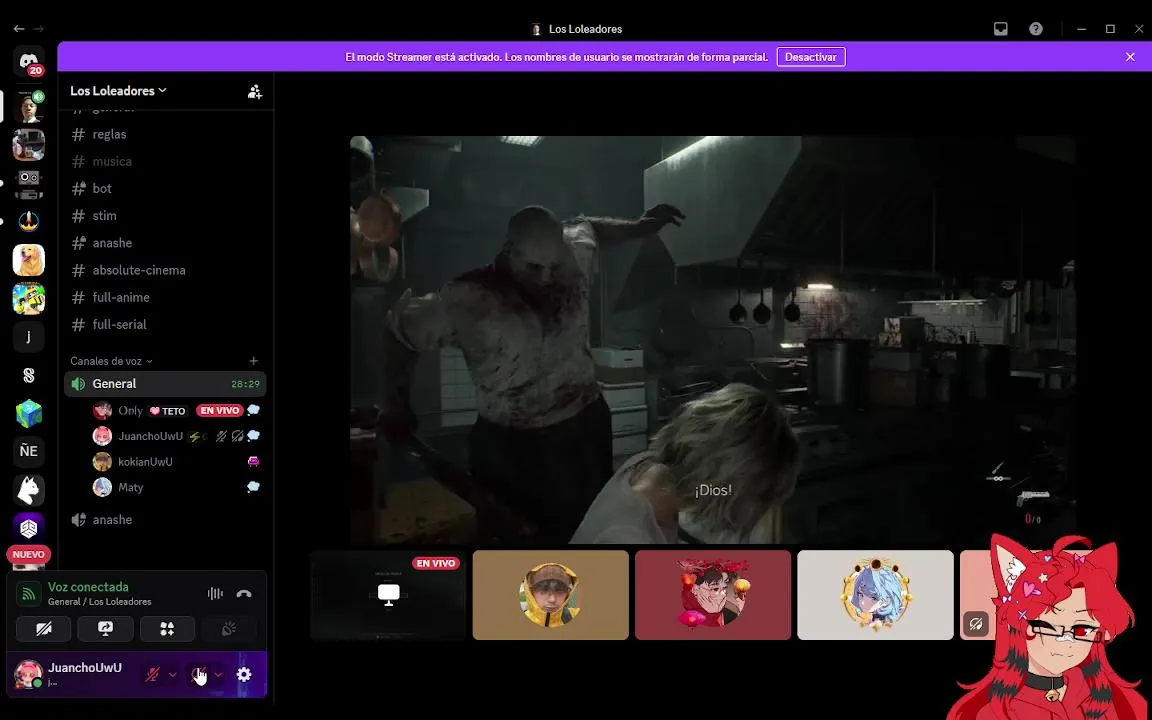Image resolution: width=1152 pixels, height=720 pixels.
Task: Open the colorful cartoon game server icon
Action: point(29,298)
